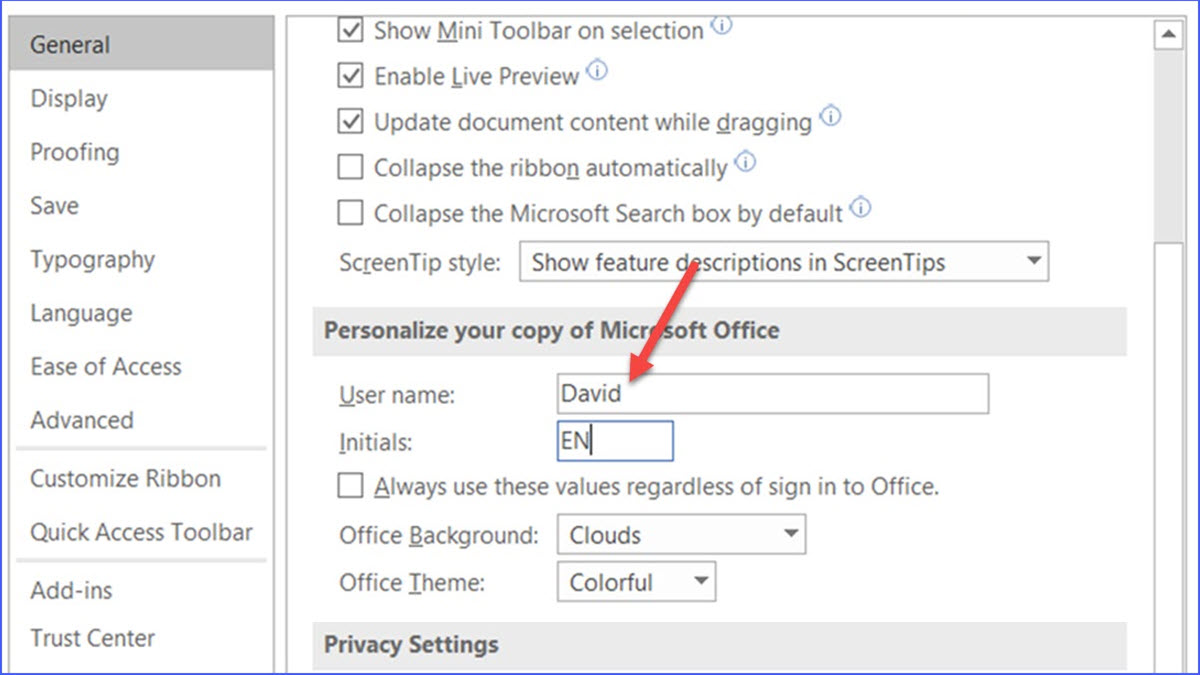The height and width of the screenshot is (675, 1200).
Task: Check Always use these values regardless of sign in
Action: 349,485
